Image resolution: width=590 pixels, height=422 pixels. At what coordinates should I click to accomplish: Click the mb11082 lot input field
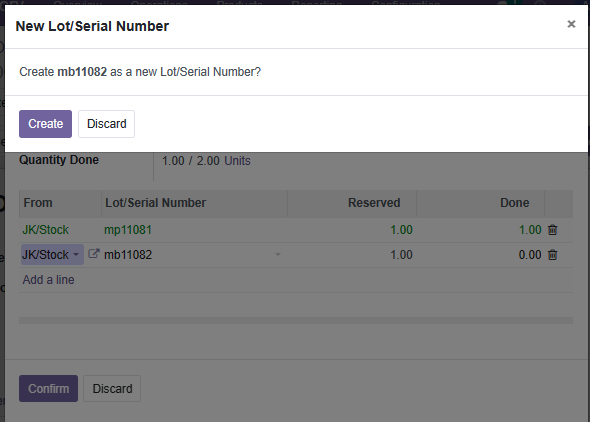(188, 255)
